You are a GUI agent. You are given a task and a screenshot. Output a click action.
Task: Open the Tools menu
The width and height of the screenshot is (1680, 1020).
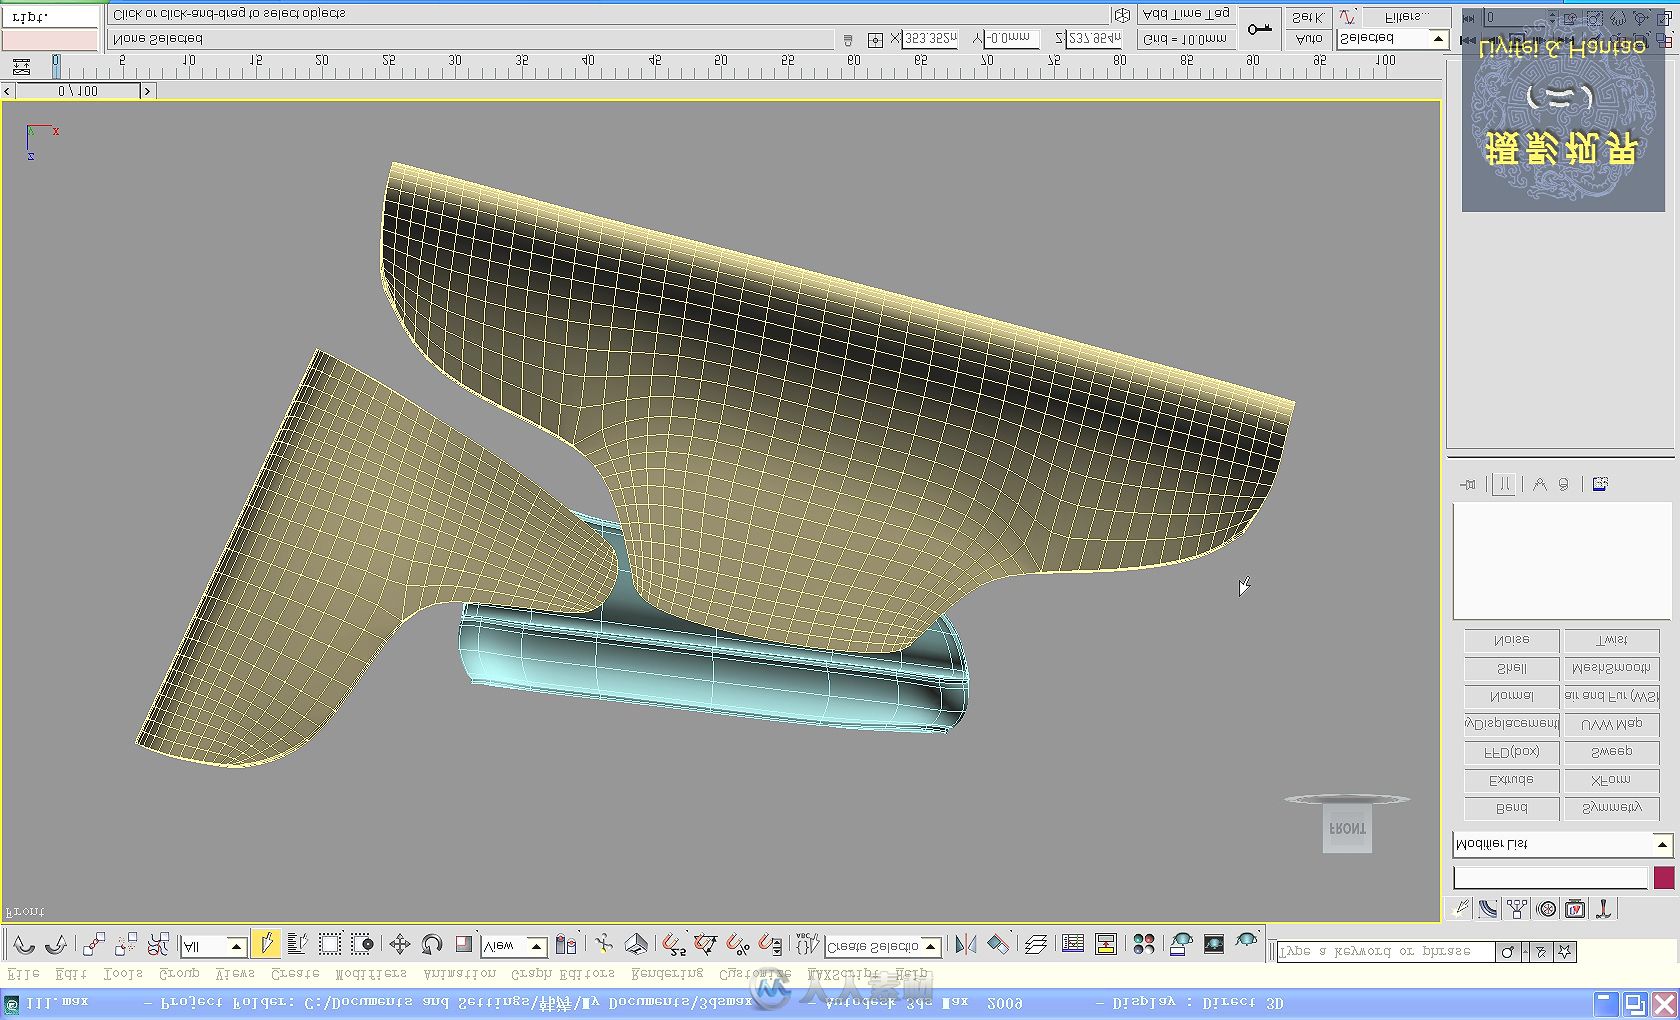(x=123, y=974)
